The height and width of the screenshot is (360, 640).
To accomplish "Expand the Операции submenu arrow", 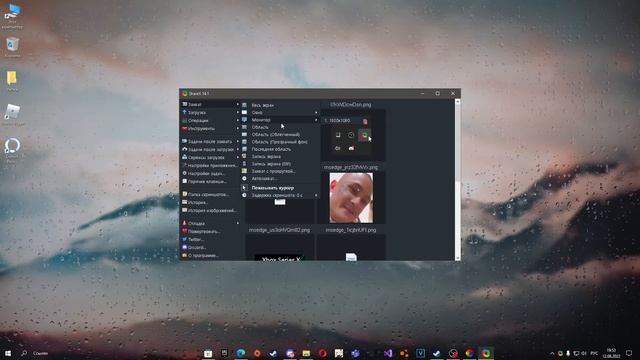I will (x=238, y=120).
